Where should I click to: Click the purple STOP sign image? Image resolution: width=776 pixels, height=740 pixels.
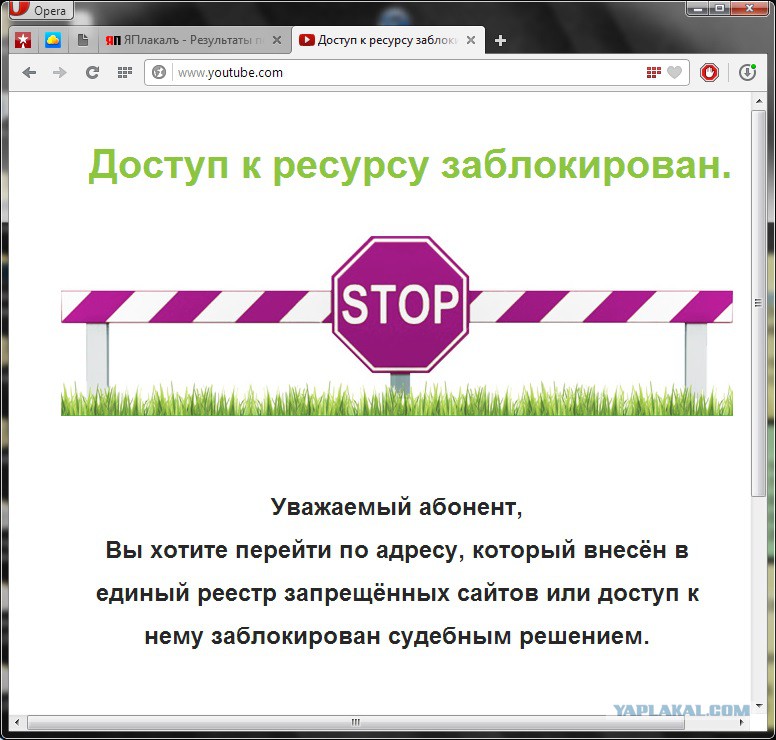400,304
